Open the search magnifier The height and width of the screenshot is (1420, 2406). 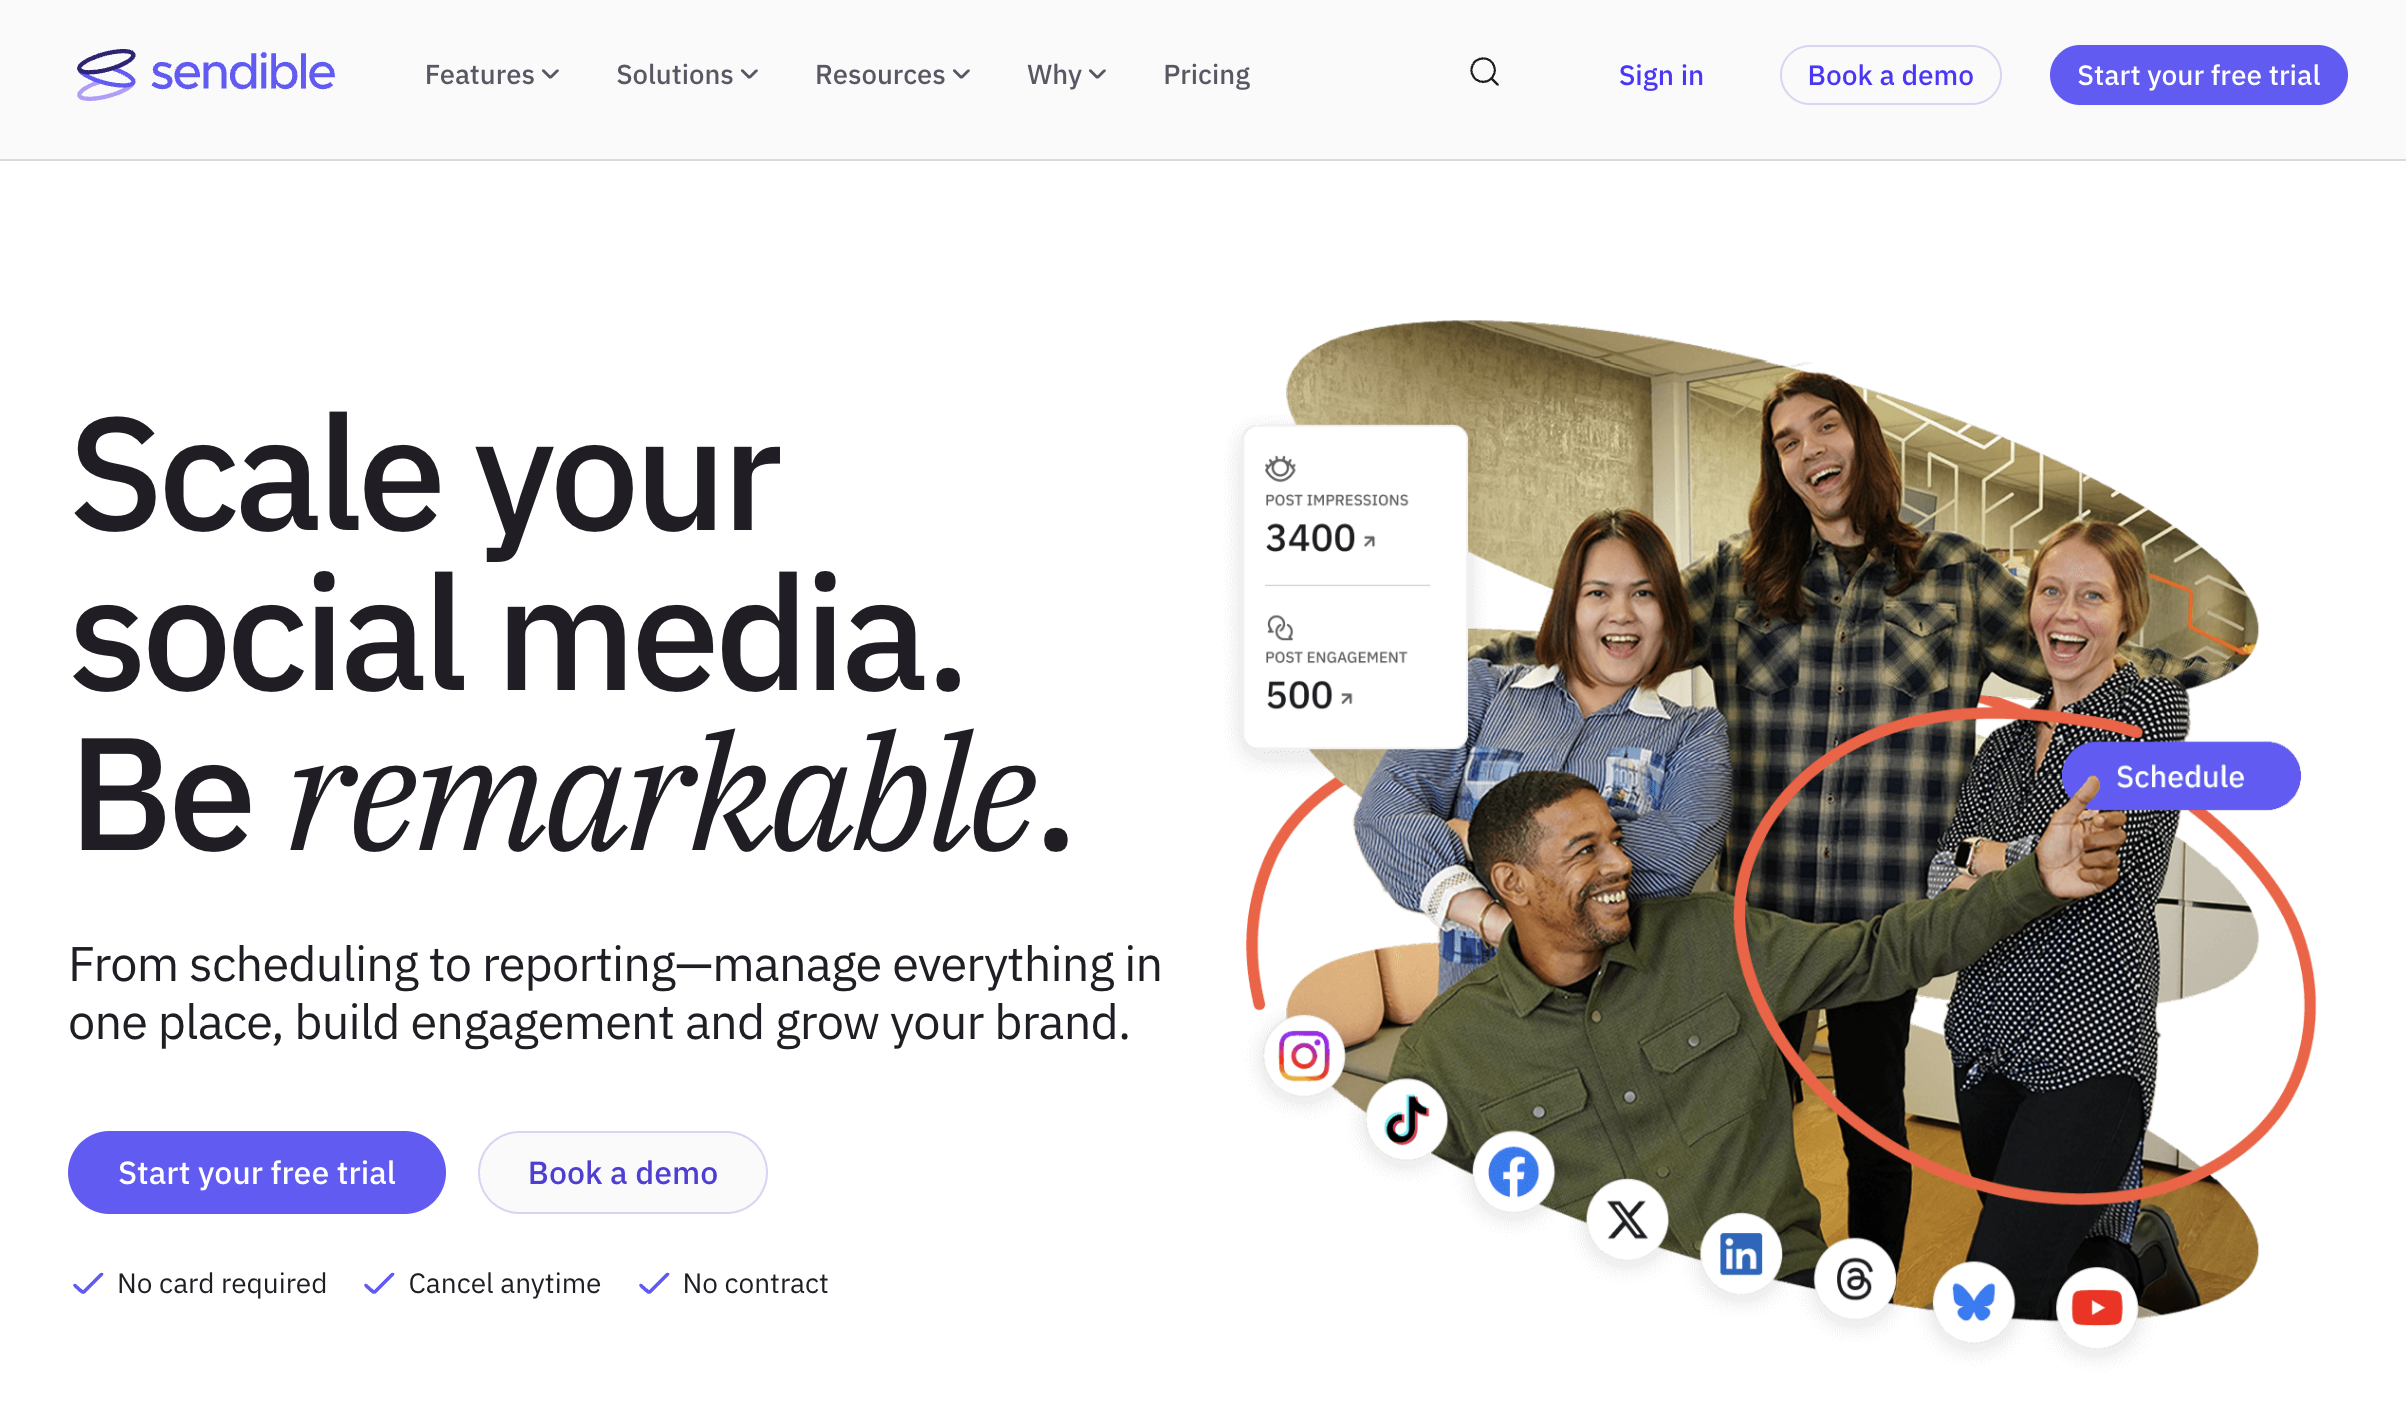[1484, 73]
